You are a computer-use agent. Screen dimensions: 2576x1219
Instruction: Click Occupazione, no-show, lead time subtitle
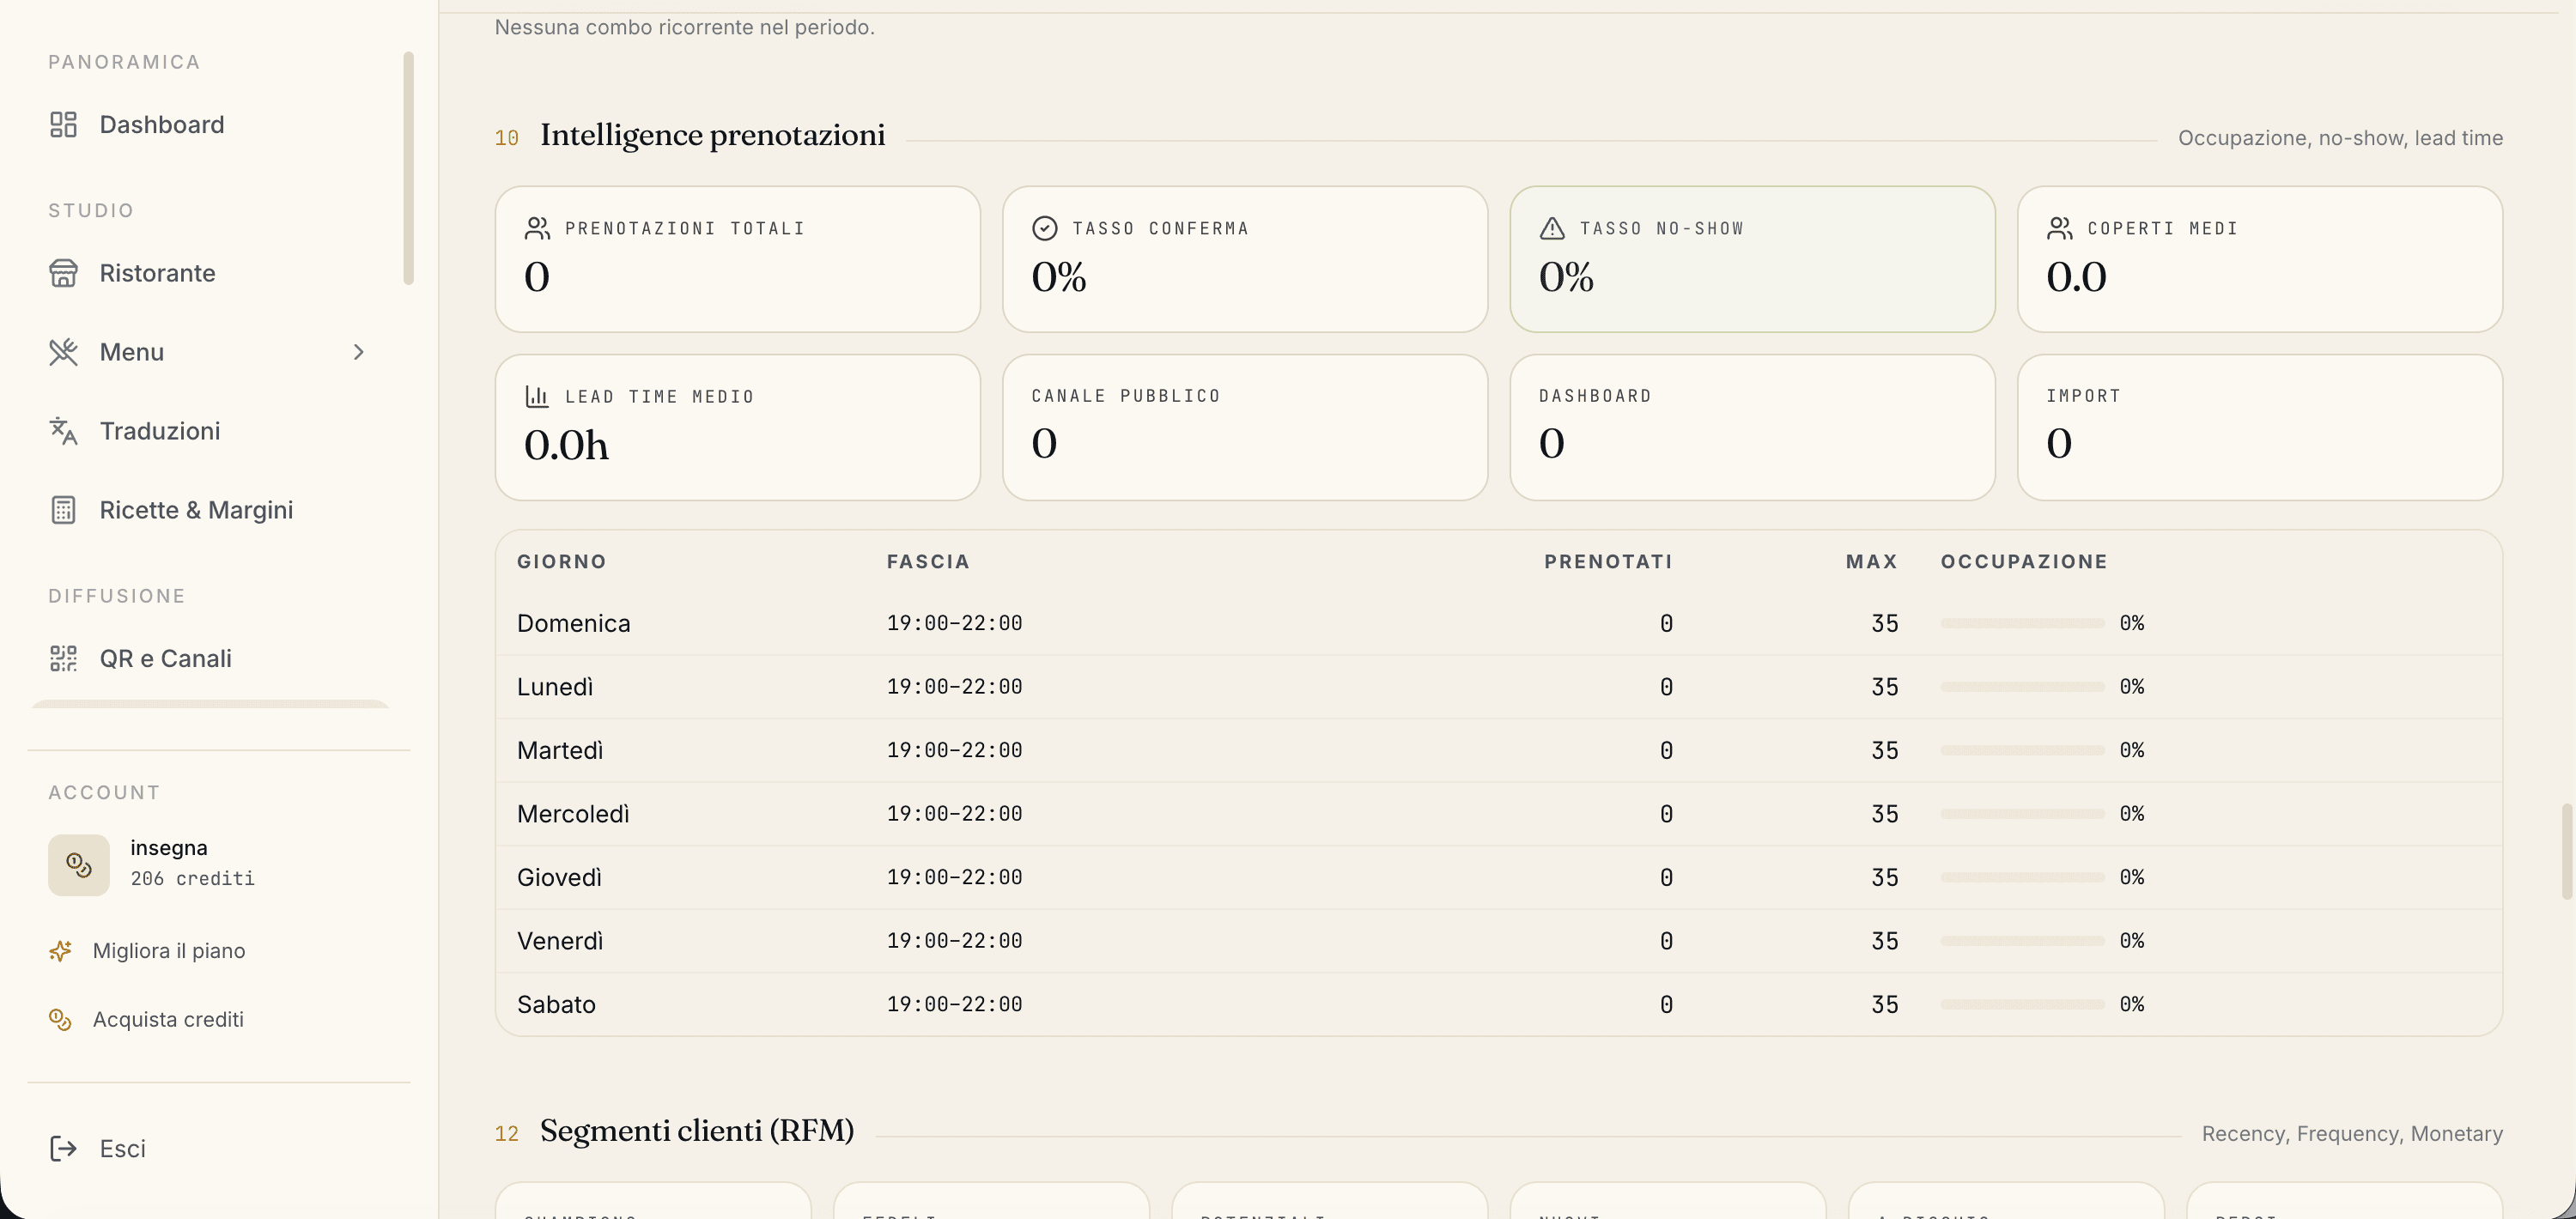pyautogui.click(x=2340, y=137)
